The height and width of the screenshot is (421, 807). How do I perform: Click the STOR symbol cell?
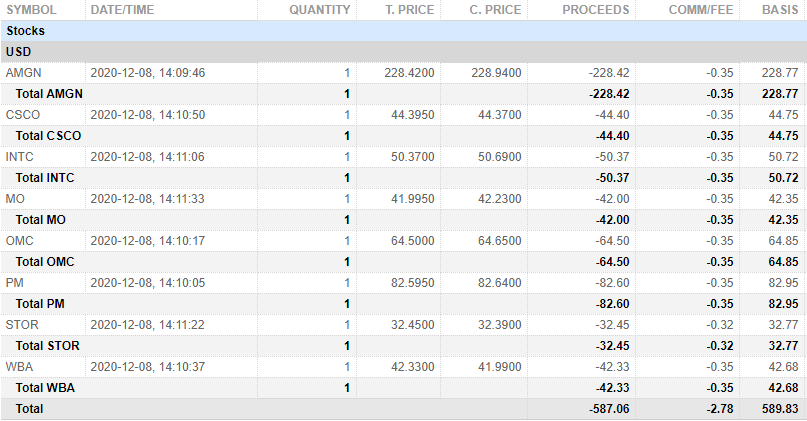pos(22,325)
